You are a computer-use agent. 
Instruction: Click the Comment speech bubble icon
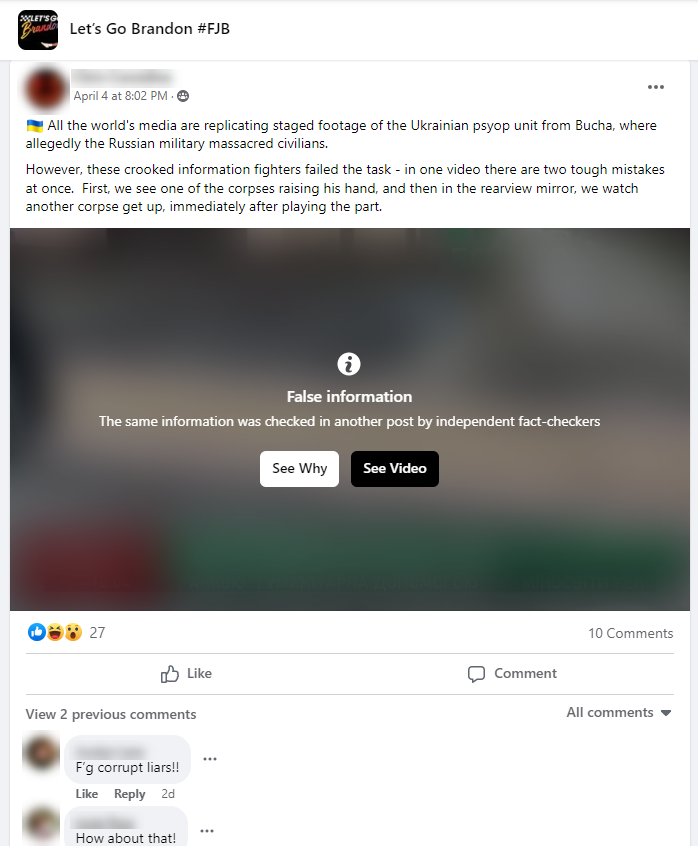(x=476, y=674)
